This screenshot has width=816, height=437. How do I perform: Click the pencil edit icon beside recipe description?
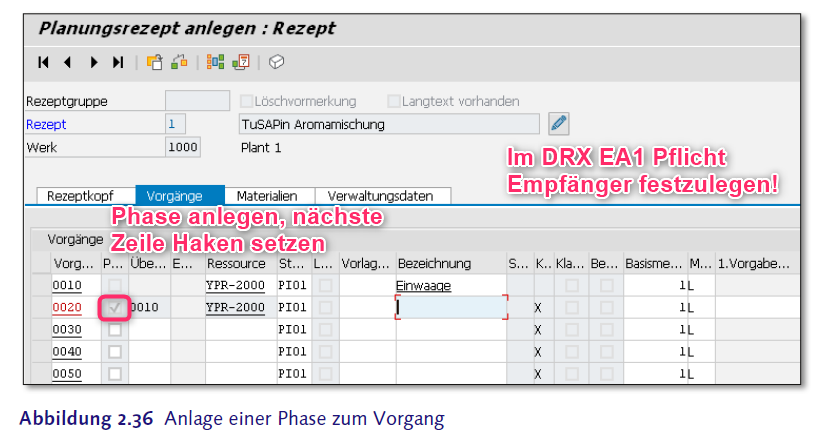point(559,124)
